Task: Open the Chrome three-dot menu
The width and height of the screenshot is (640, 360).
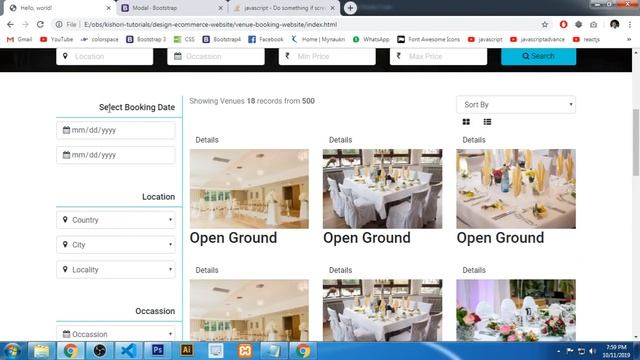Action: coord(630,24)
